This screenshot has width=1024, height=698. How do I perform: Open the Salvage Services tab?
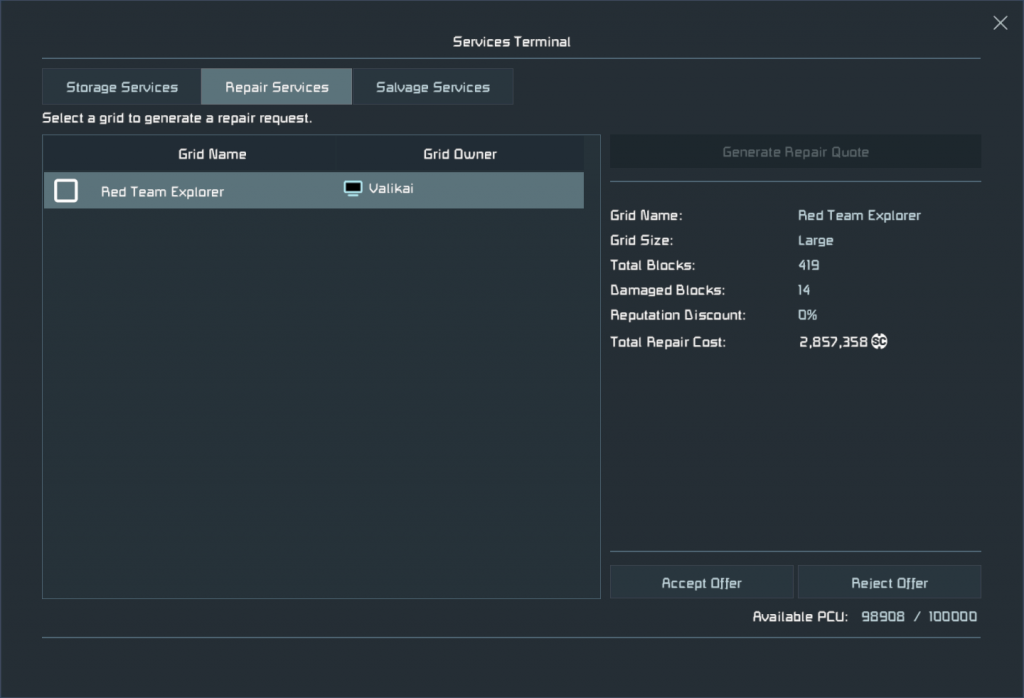click(433, 87)
